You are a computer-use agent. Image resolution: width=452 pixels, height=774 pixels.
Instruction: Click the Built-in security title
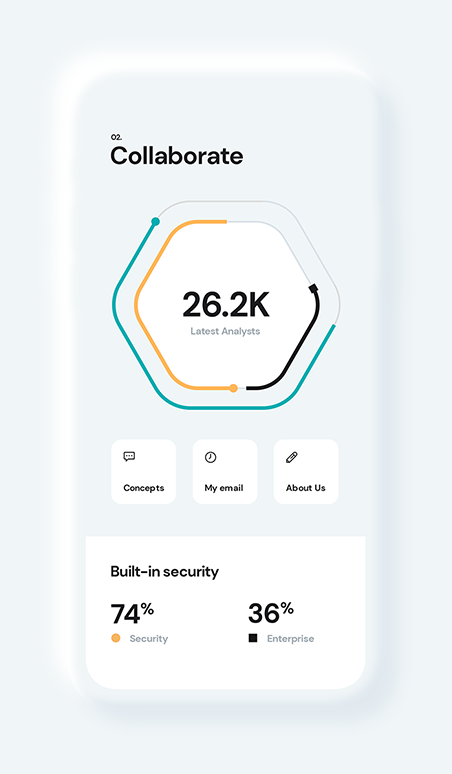165,572
